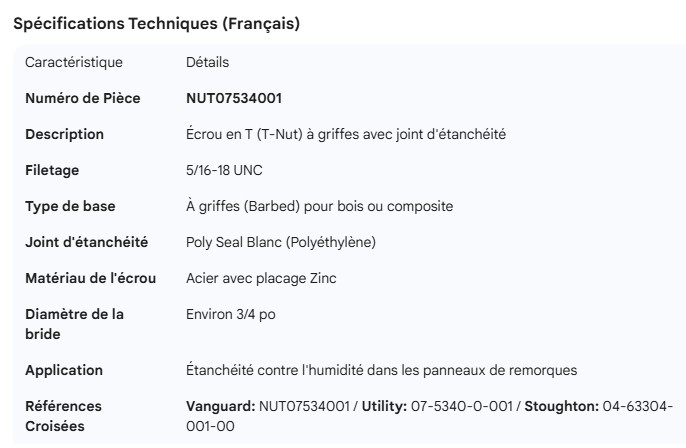Select the 'Filetage' row label
The height and width of the screenshot is (448, 686).
coord(52,170)
